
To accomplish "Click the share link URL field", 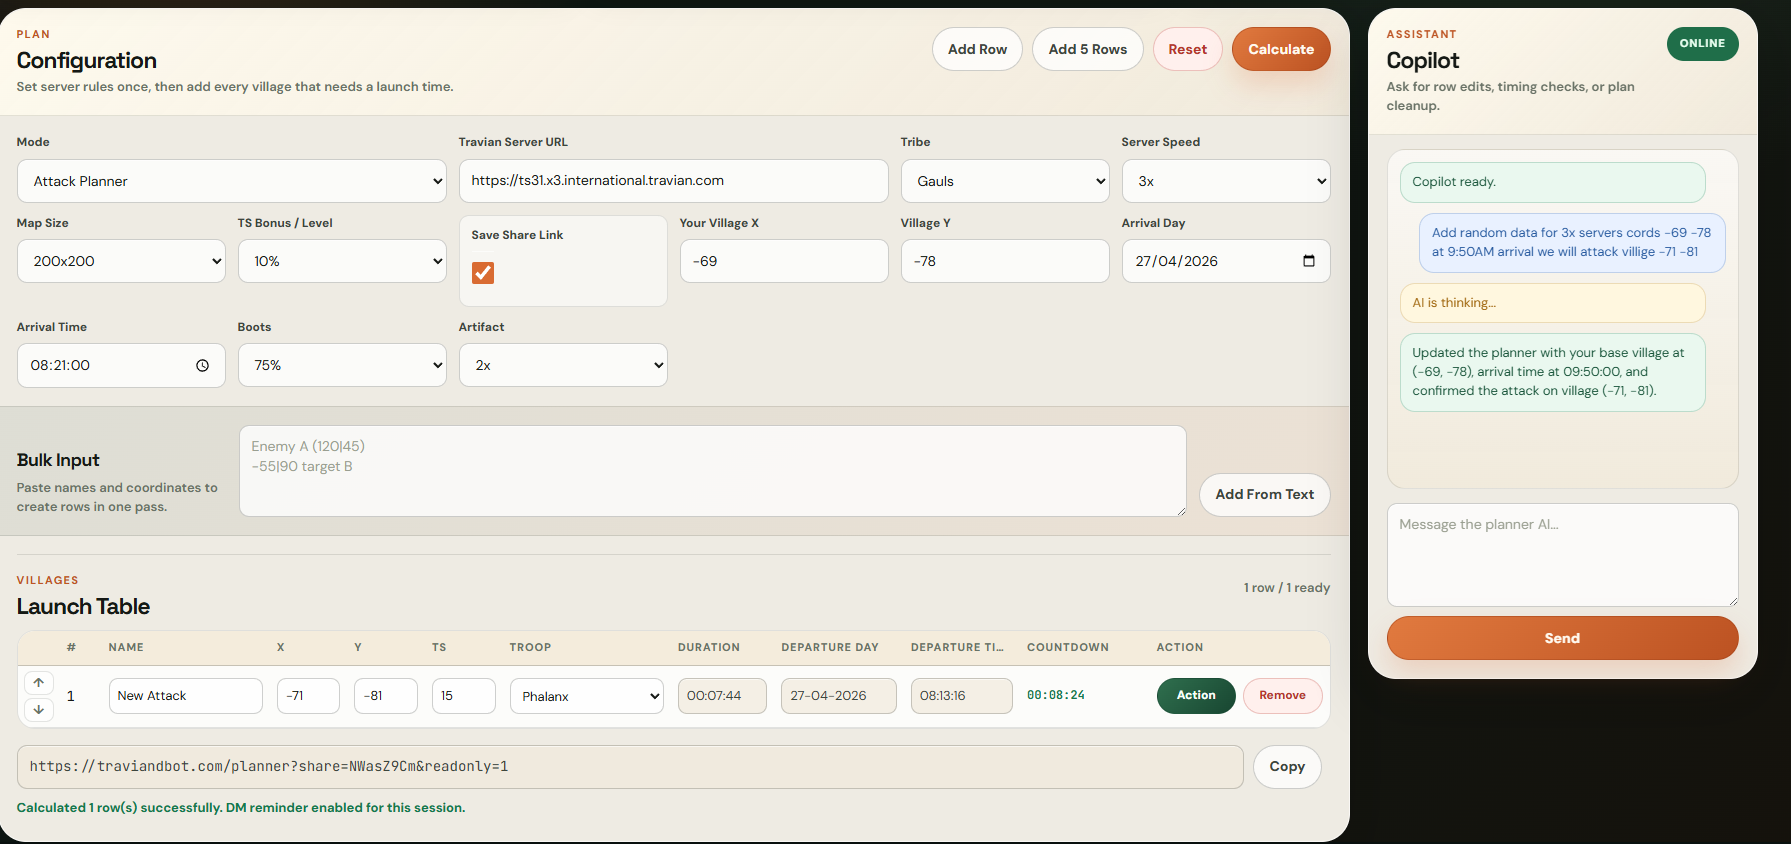I will tap(630, 766).
